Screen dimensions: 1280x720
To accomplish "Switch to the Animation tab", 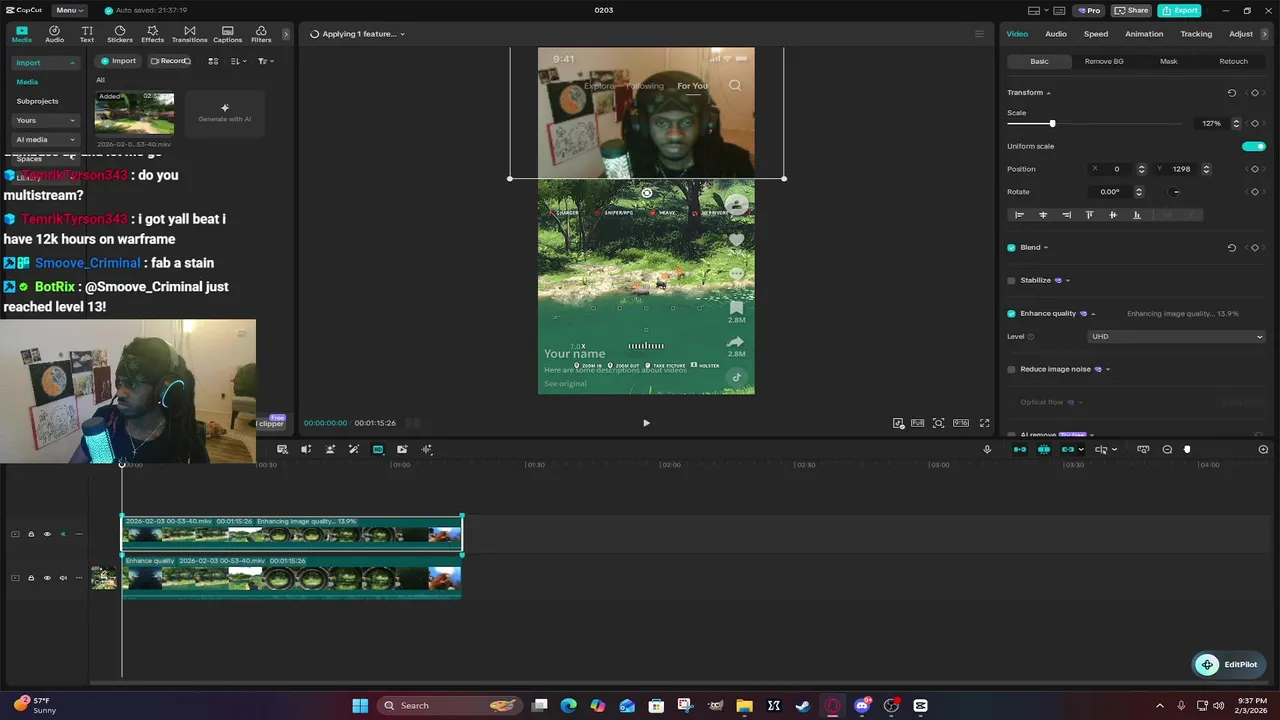I will click(1144, 34).
